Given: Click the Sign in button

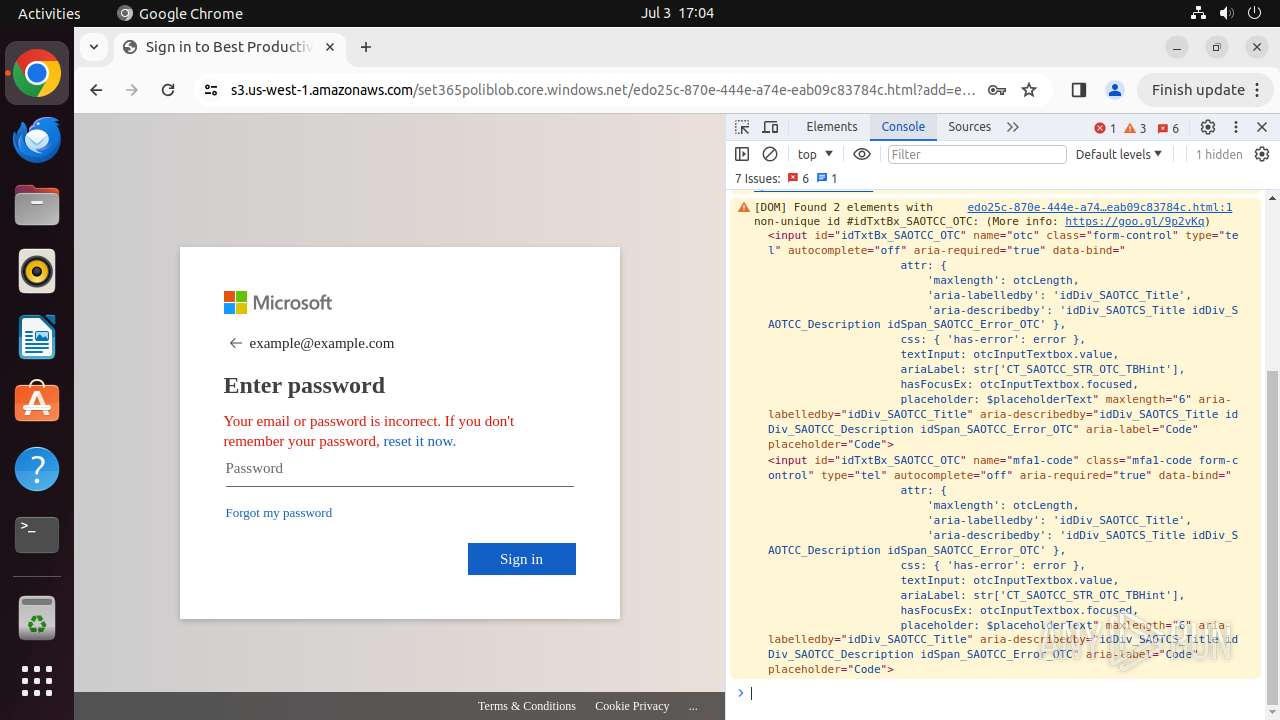Looking at the screenshot, I should pos(522,559).
